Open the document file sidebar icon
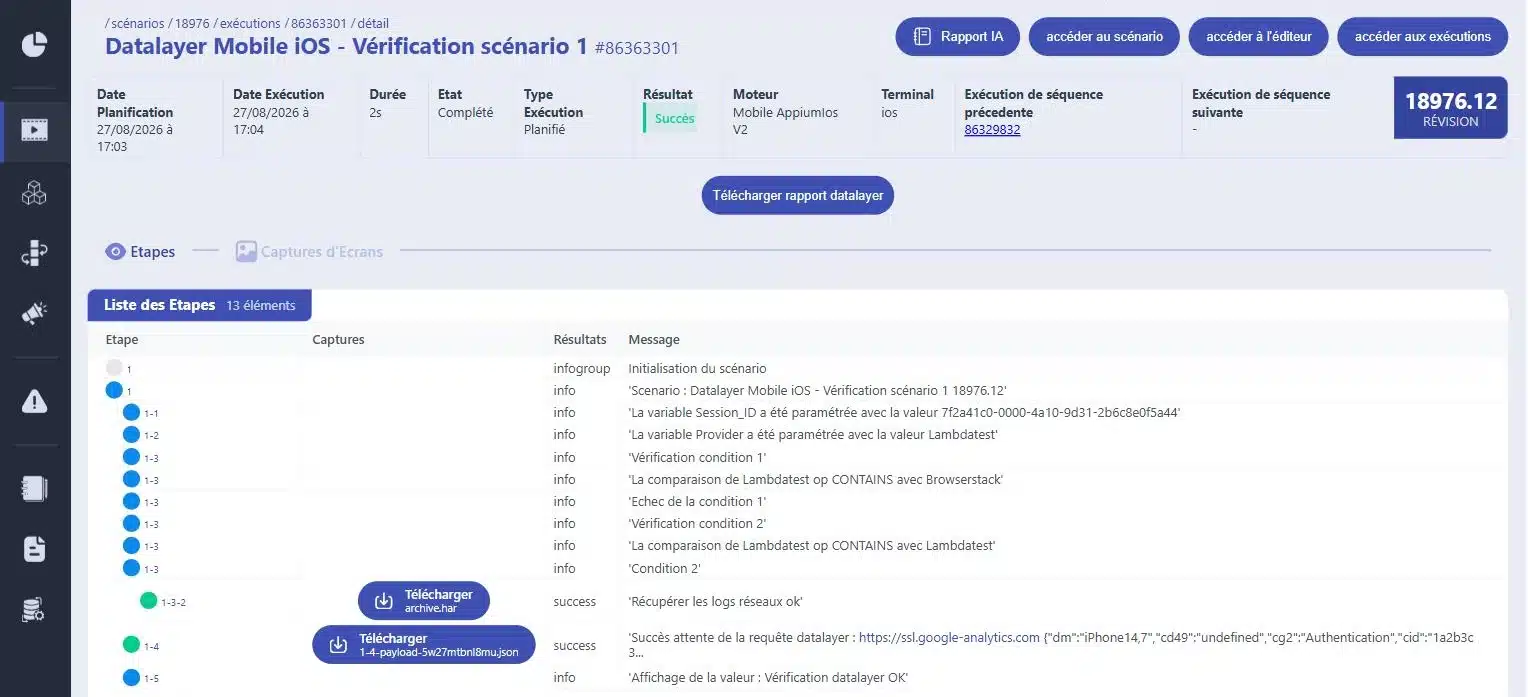 click(35, 549)
